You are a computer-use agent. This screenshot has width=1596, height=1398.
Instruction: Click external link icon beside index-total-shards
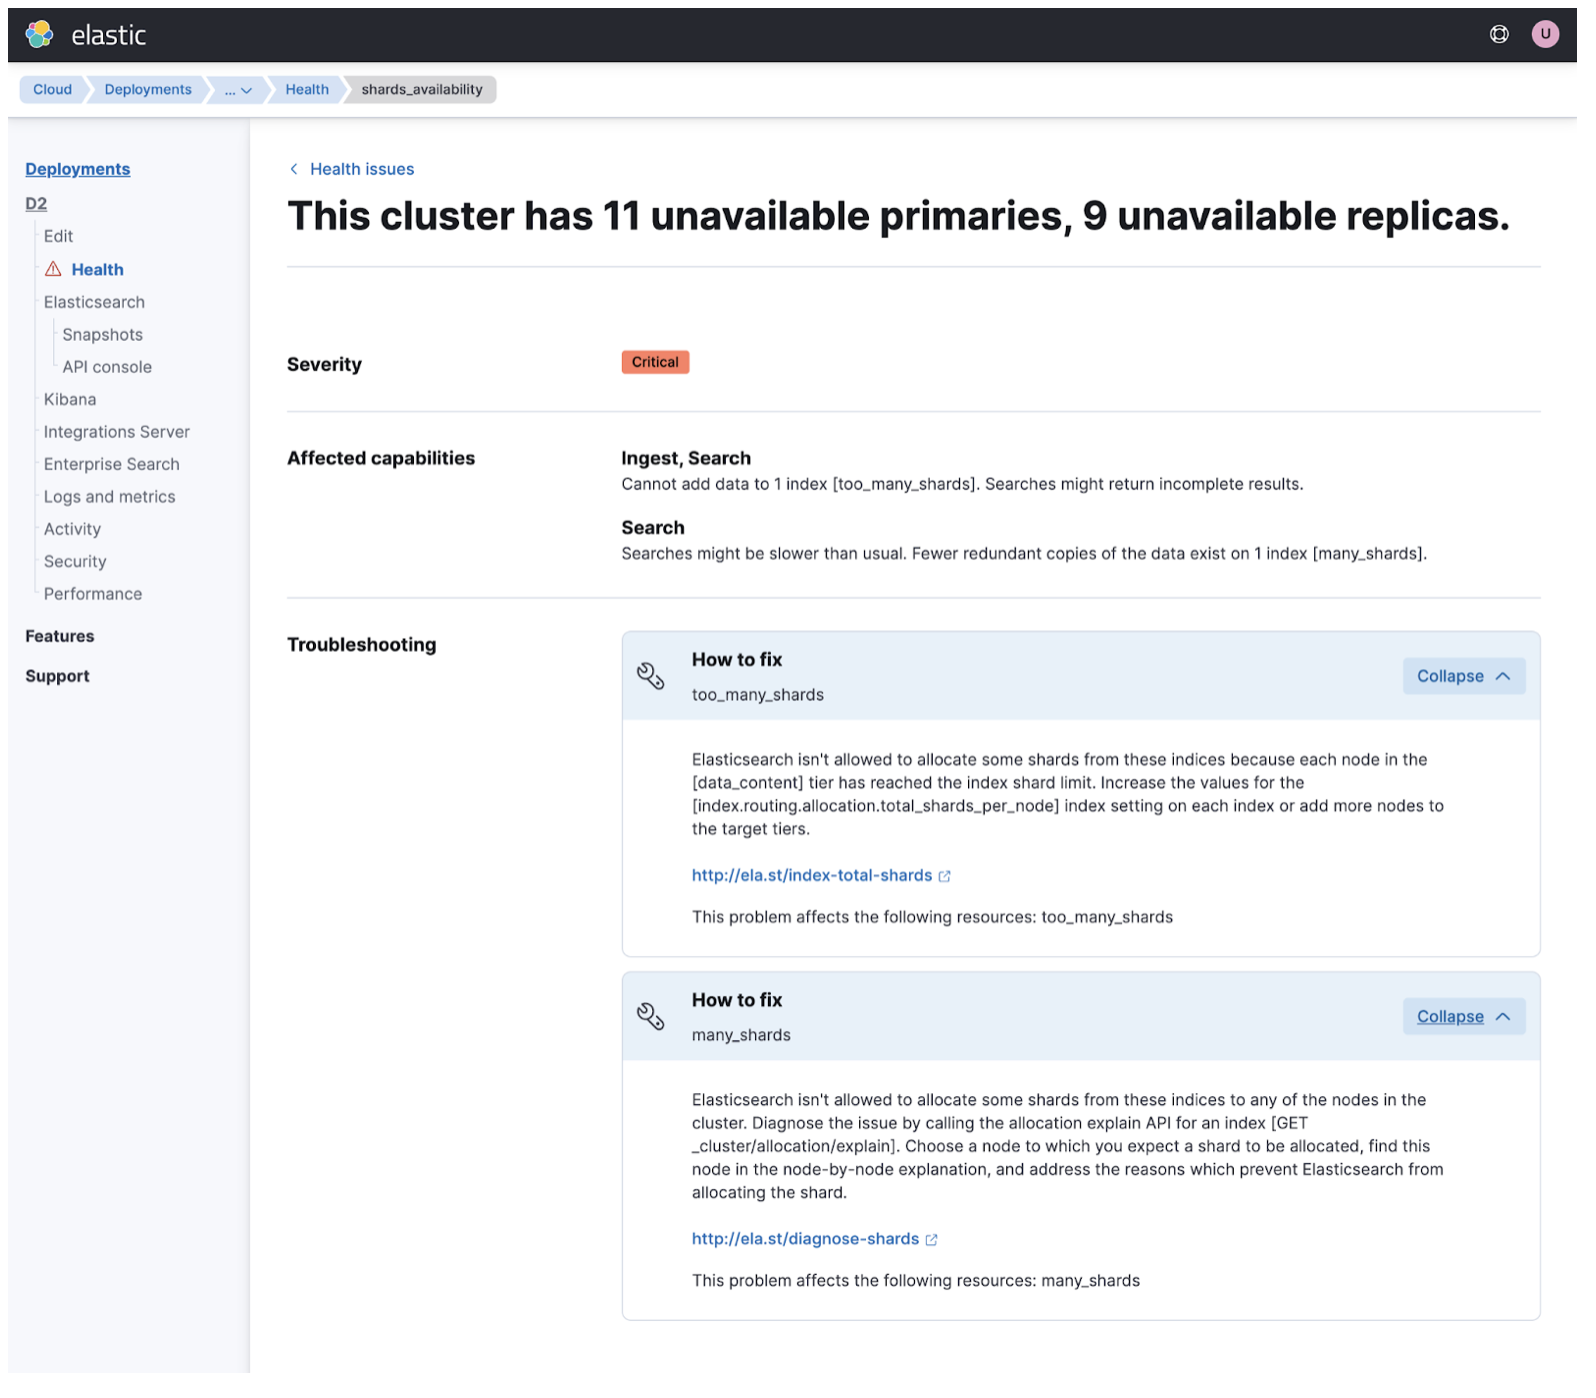point(945,876)
